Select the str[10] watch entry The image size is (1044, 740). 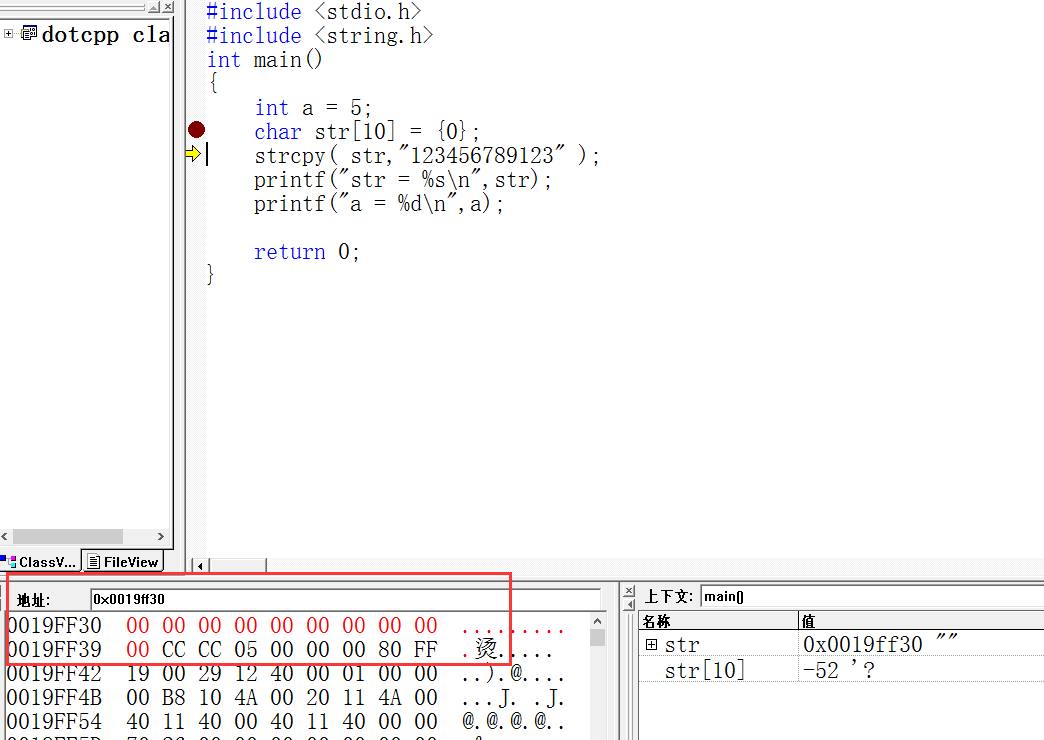pos(705,670)
